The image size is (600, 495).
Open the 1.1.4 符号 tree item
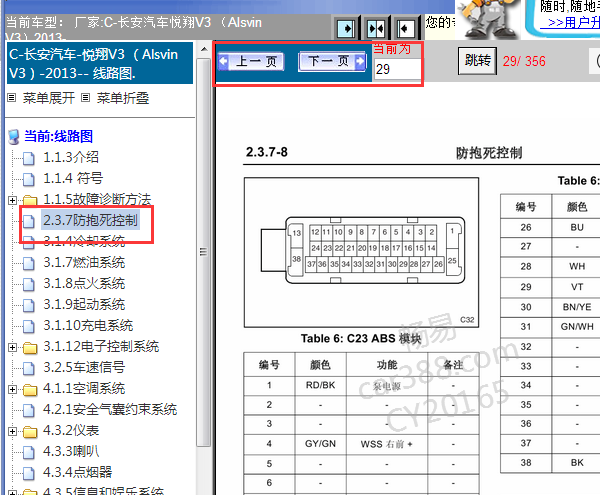click(x=73, y=178)
